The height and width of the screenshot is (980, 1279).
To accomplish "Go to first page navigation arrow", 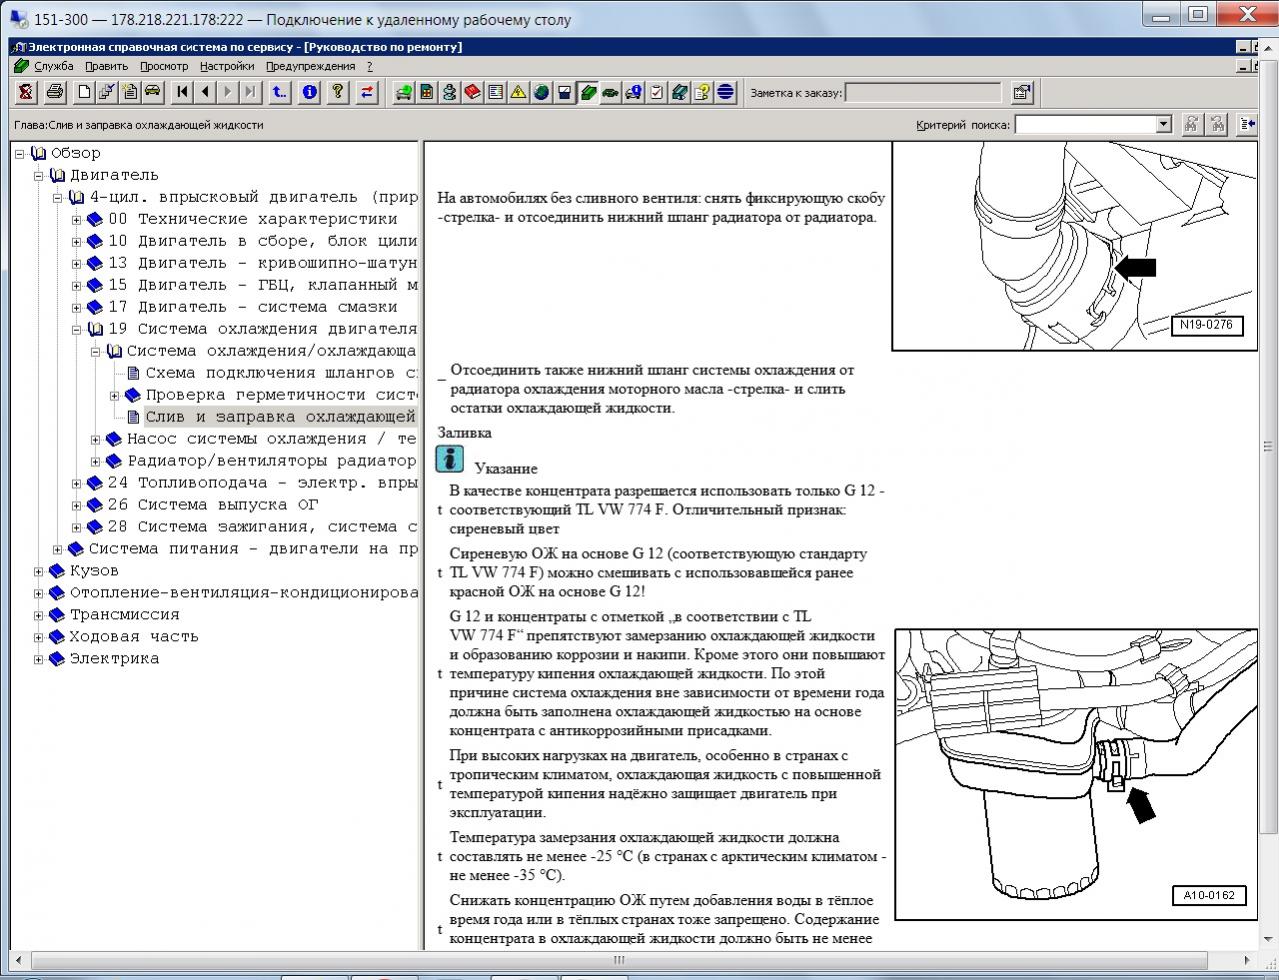I will (x=182, y=93).
